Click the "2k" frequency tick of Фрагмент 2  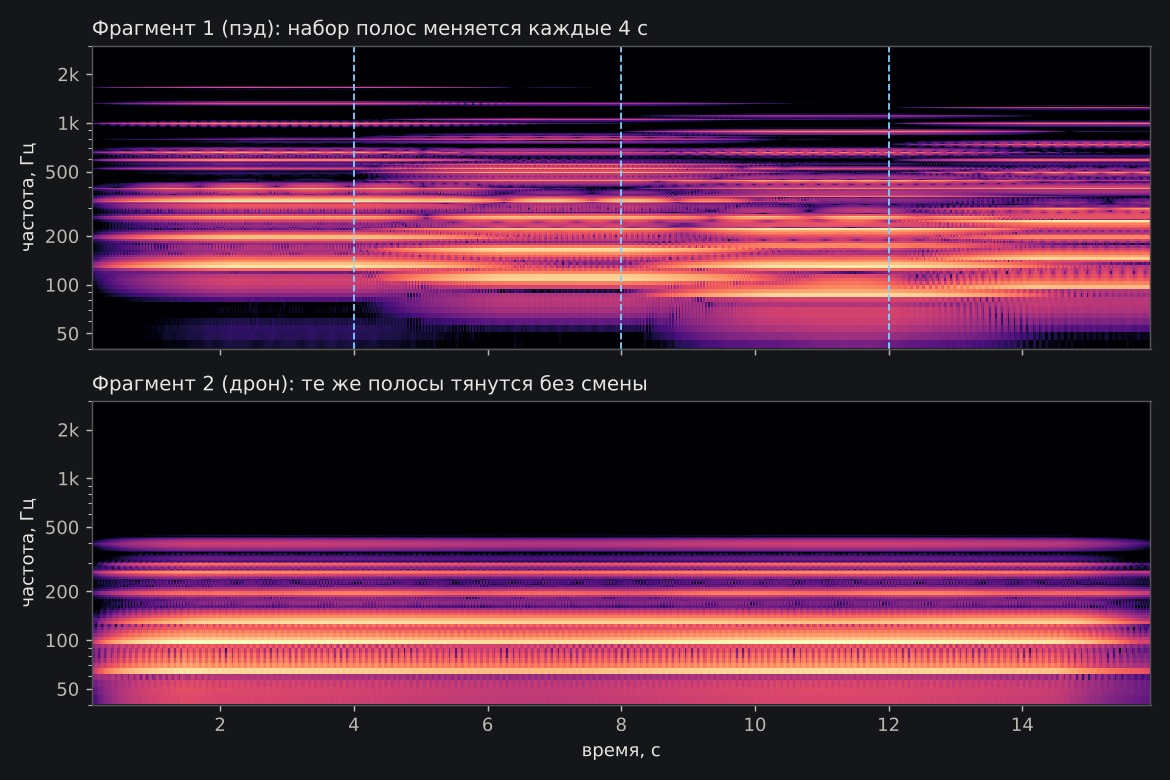pos(69,430)
